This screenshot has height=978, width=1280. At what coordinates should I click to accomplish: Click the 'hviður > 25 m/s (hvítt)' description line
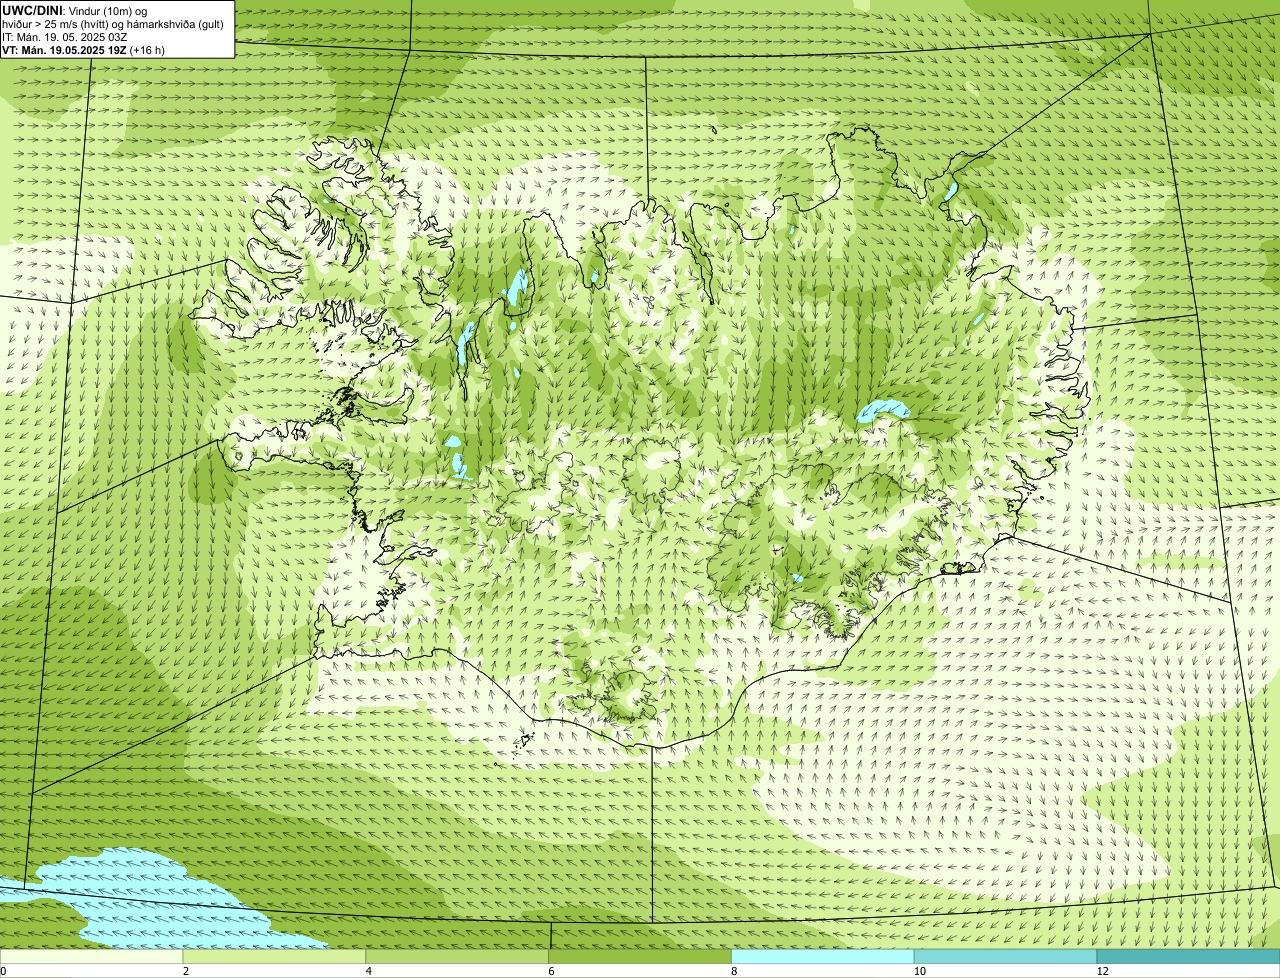[x=113, y=23]
